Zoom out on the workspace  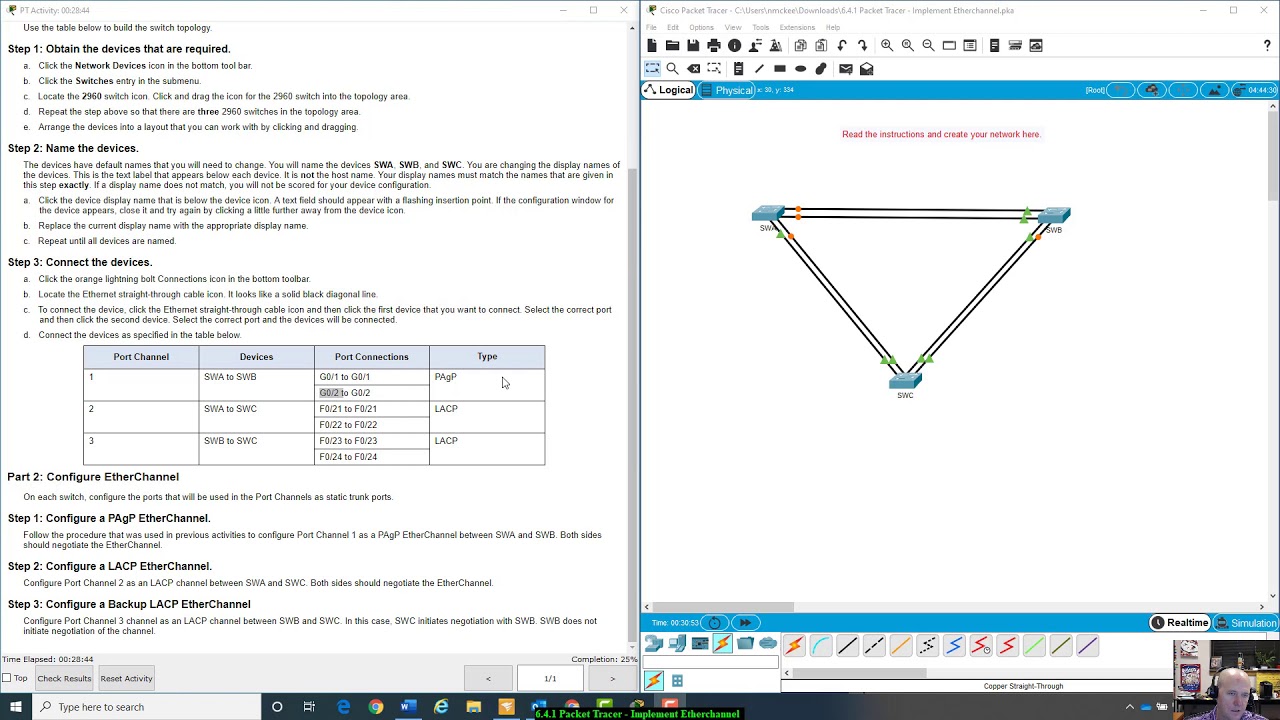[x=928, y=46]
